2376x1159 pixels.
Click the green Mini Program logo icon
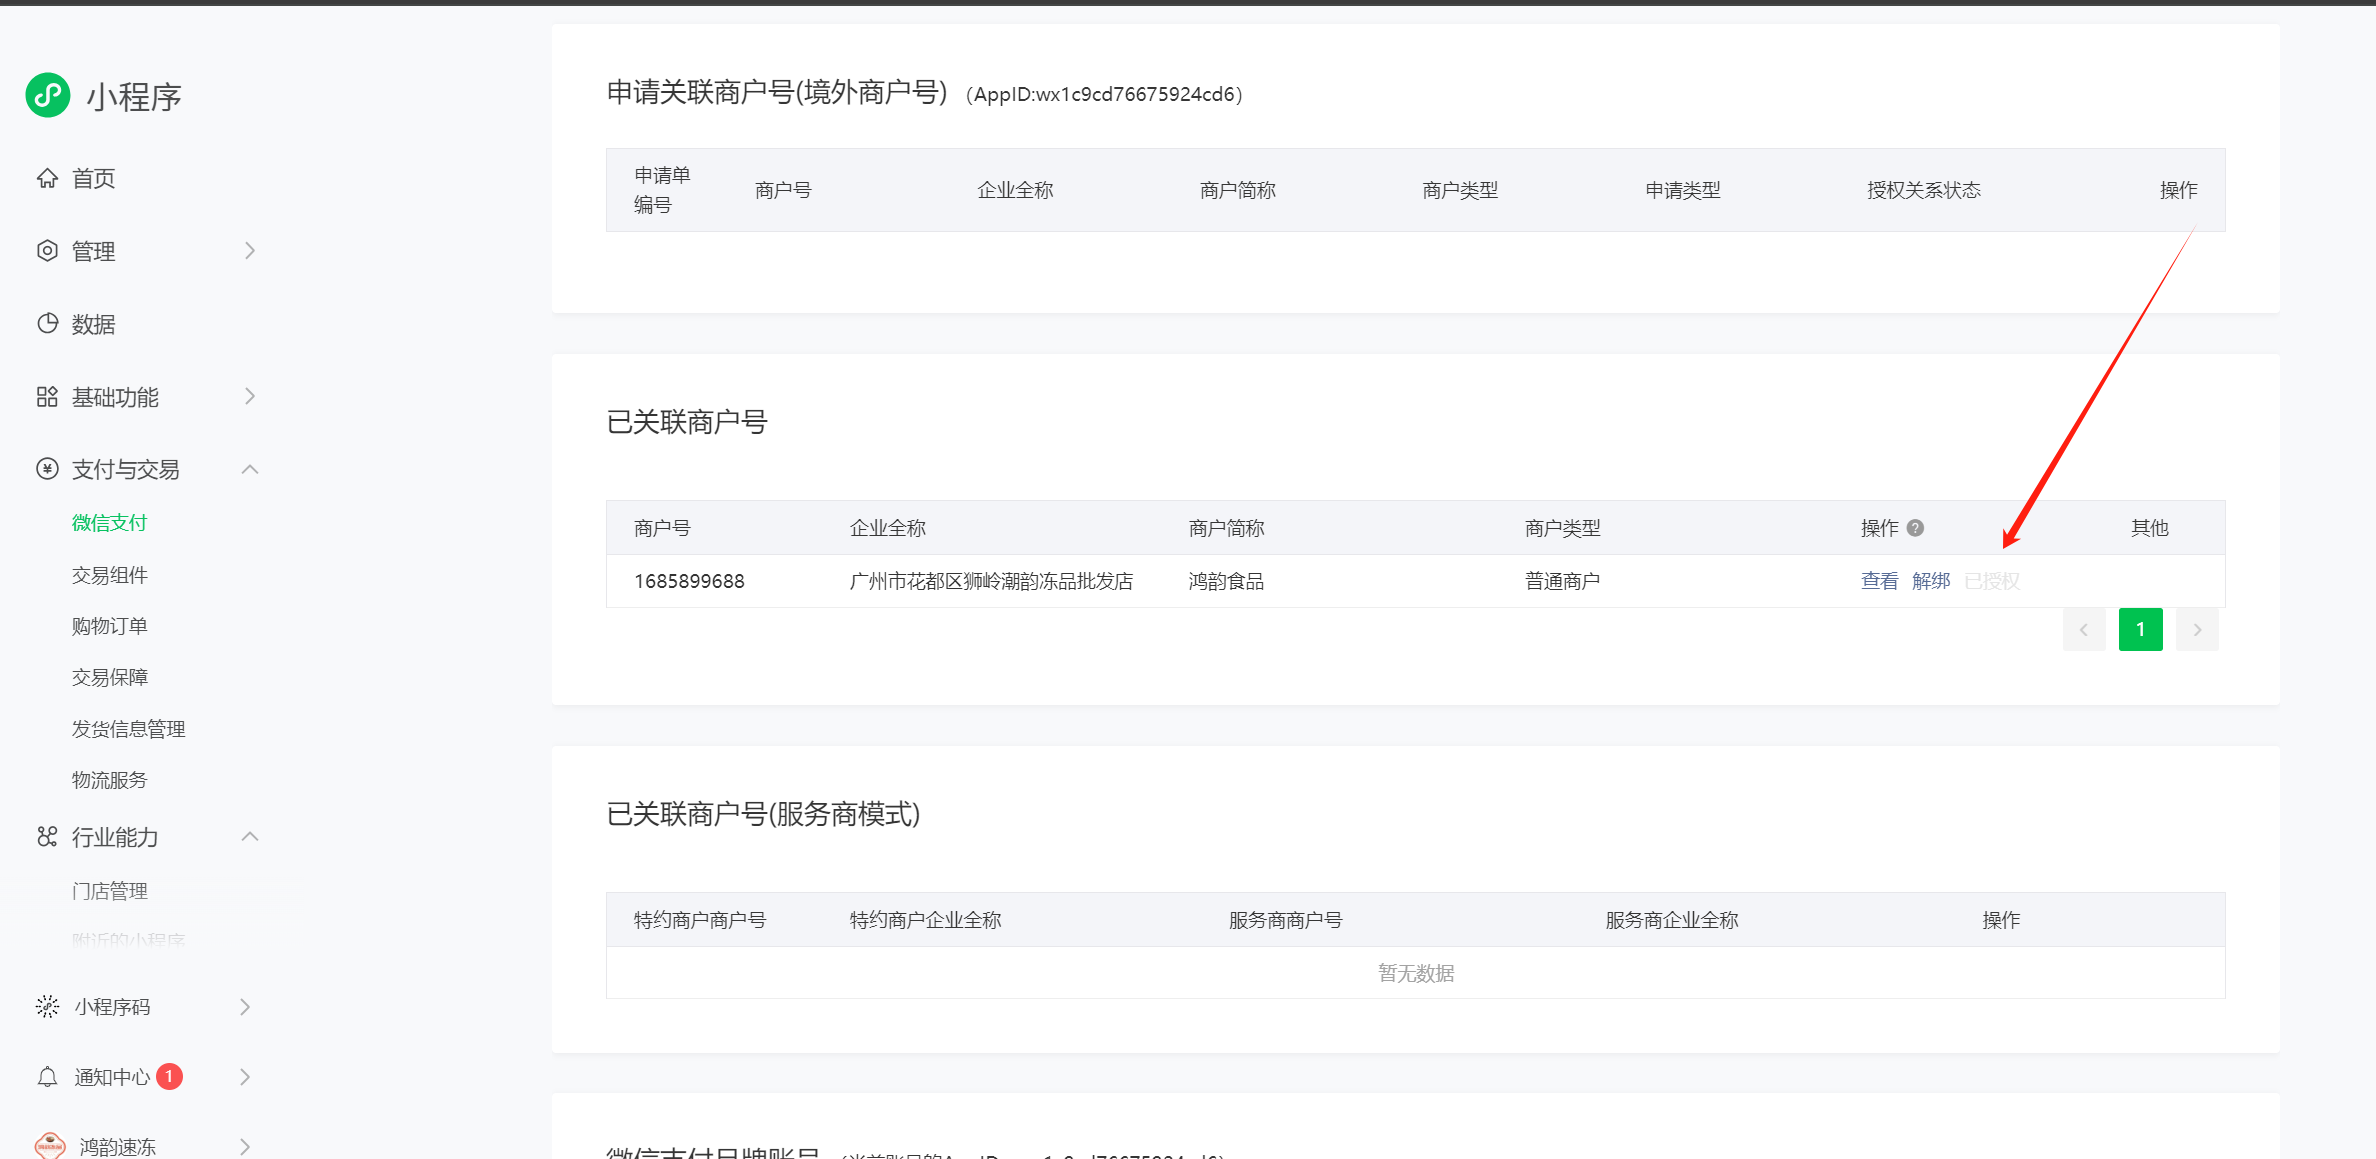(48, 96)
